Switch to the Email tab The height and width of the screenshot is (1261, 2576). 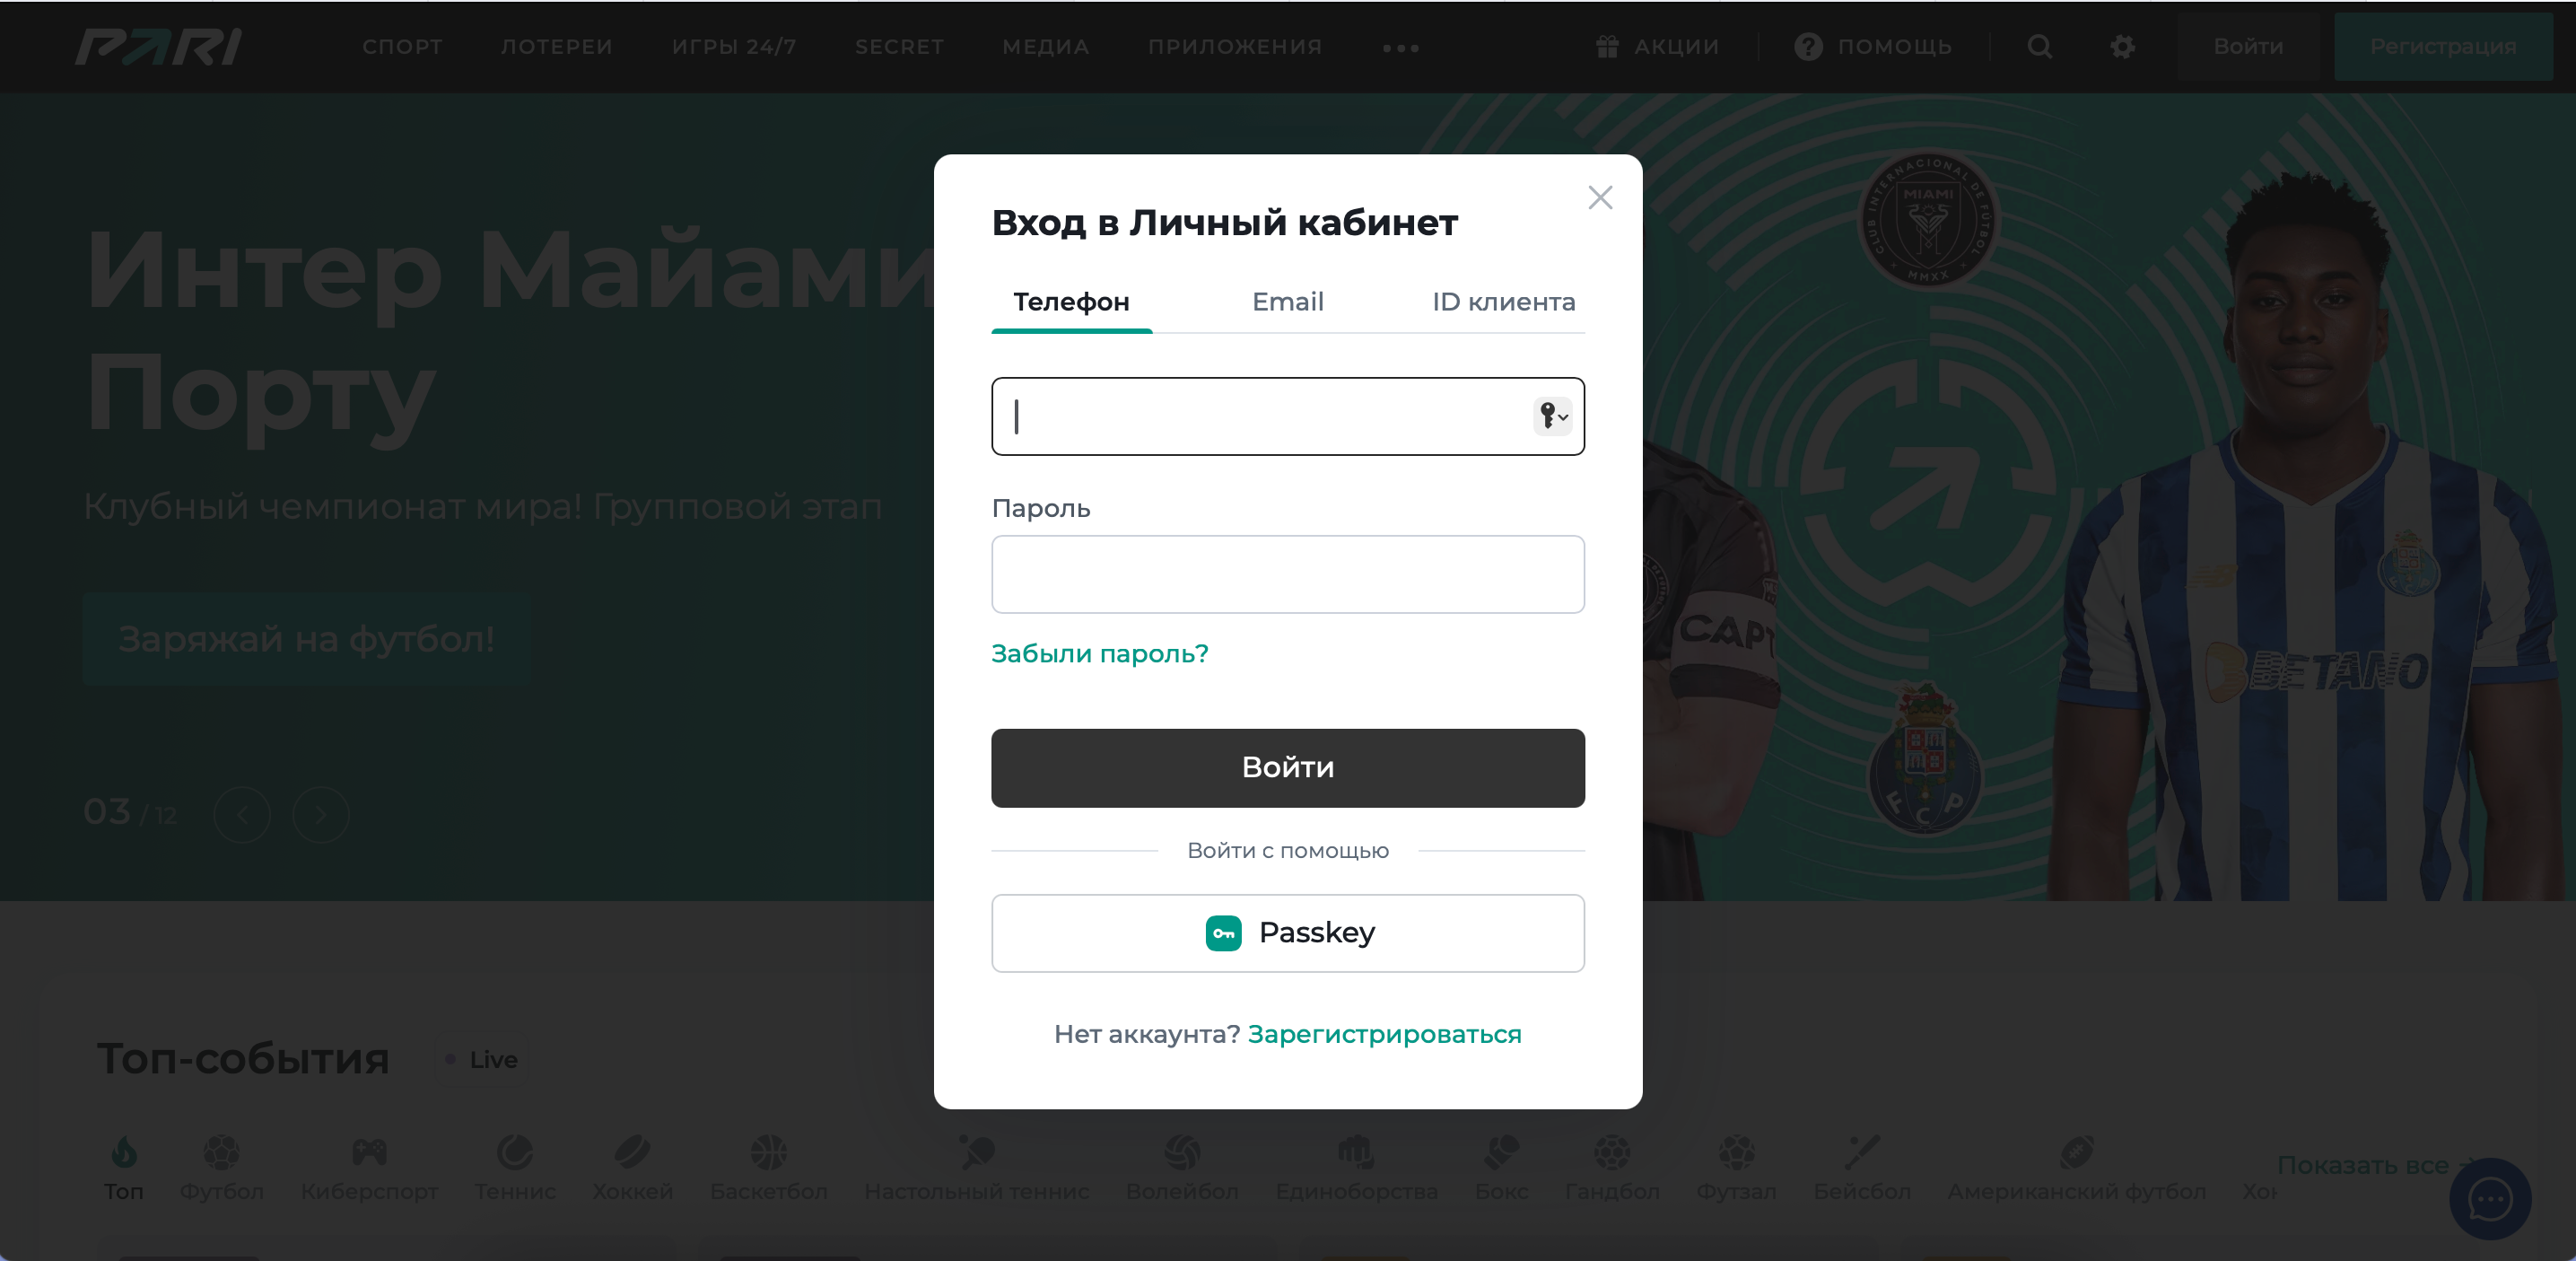[x=1287, y=302]
